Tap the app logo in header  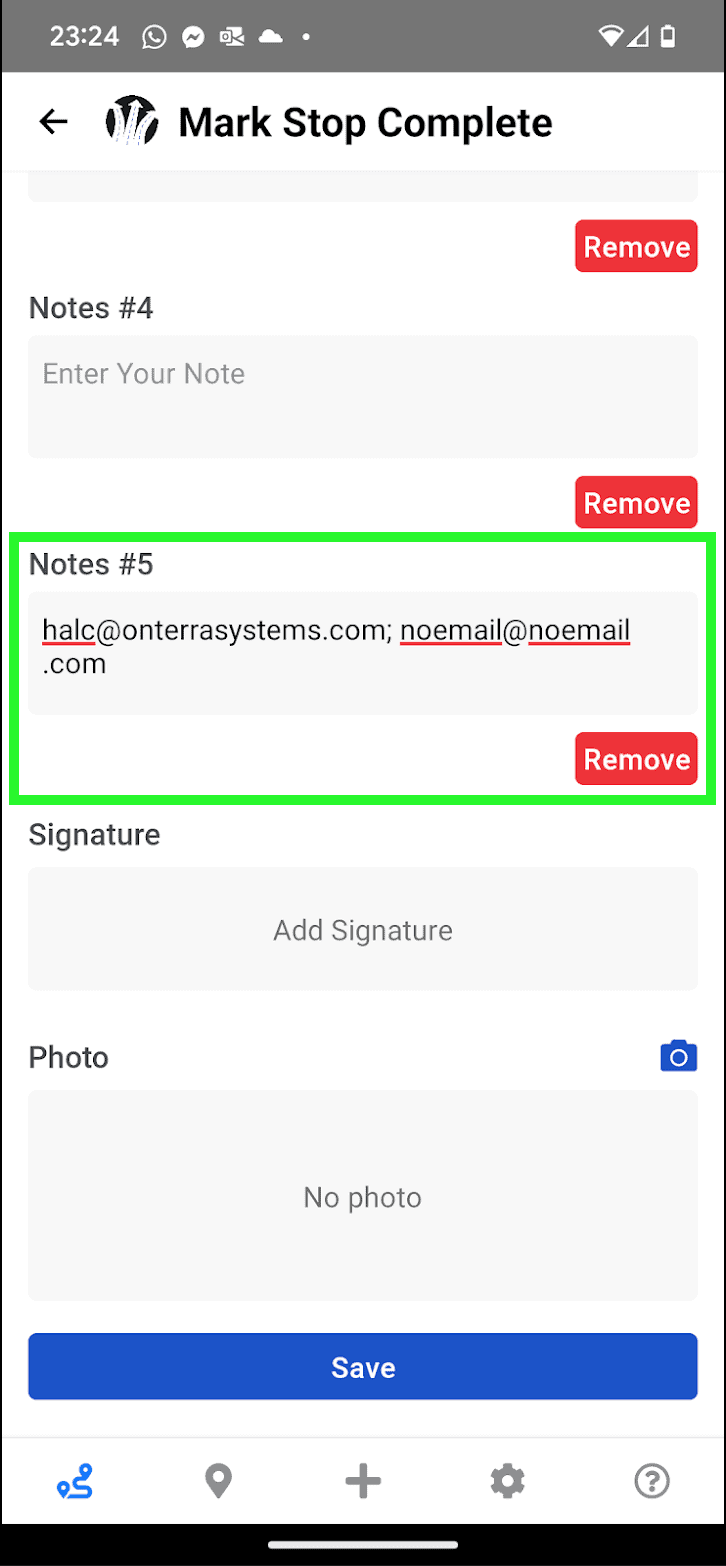(x=132, y=122)
